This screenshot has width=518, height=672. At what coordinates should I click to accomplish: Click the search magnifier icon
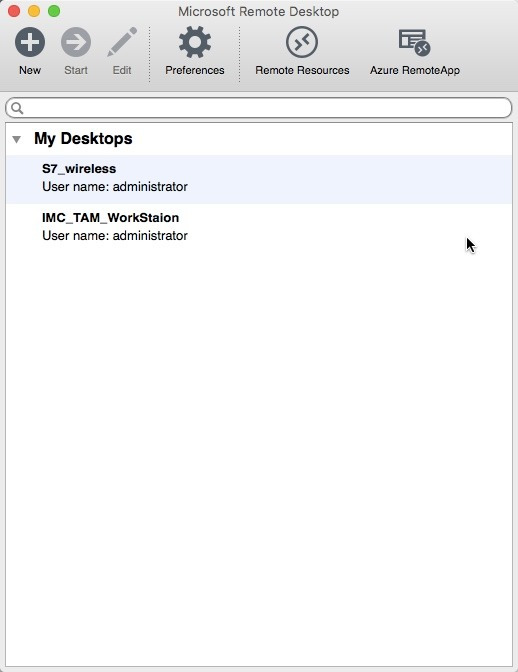click(x=17, y=108)
